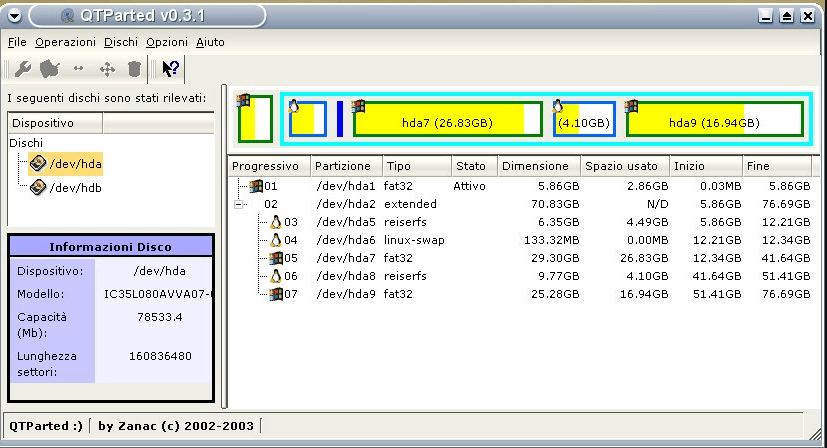Sort by Spazio usato column header
827x448 pixels.
pos(625,166)
